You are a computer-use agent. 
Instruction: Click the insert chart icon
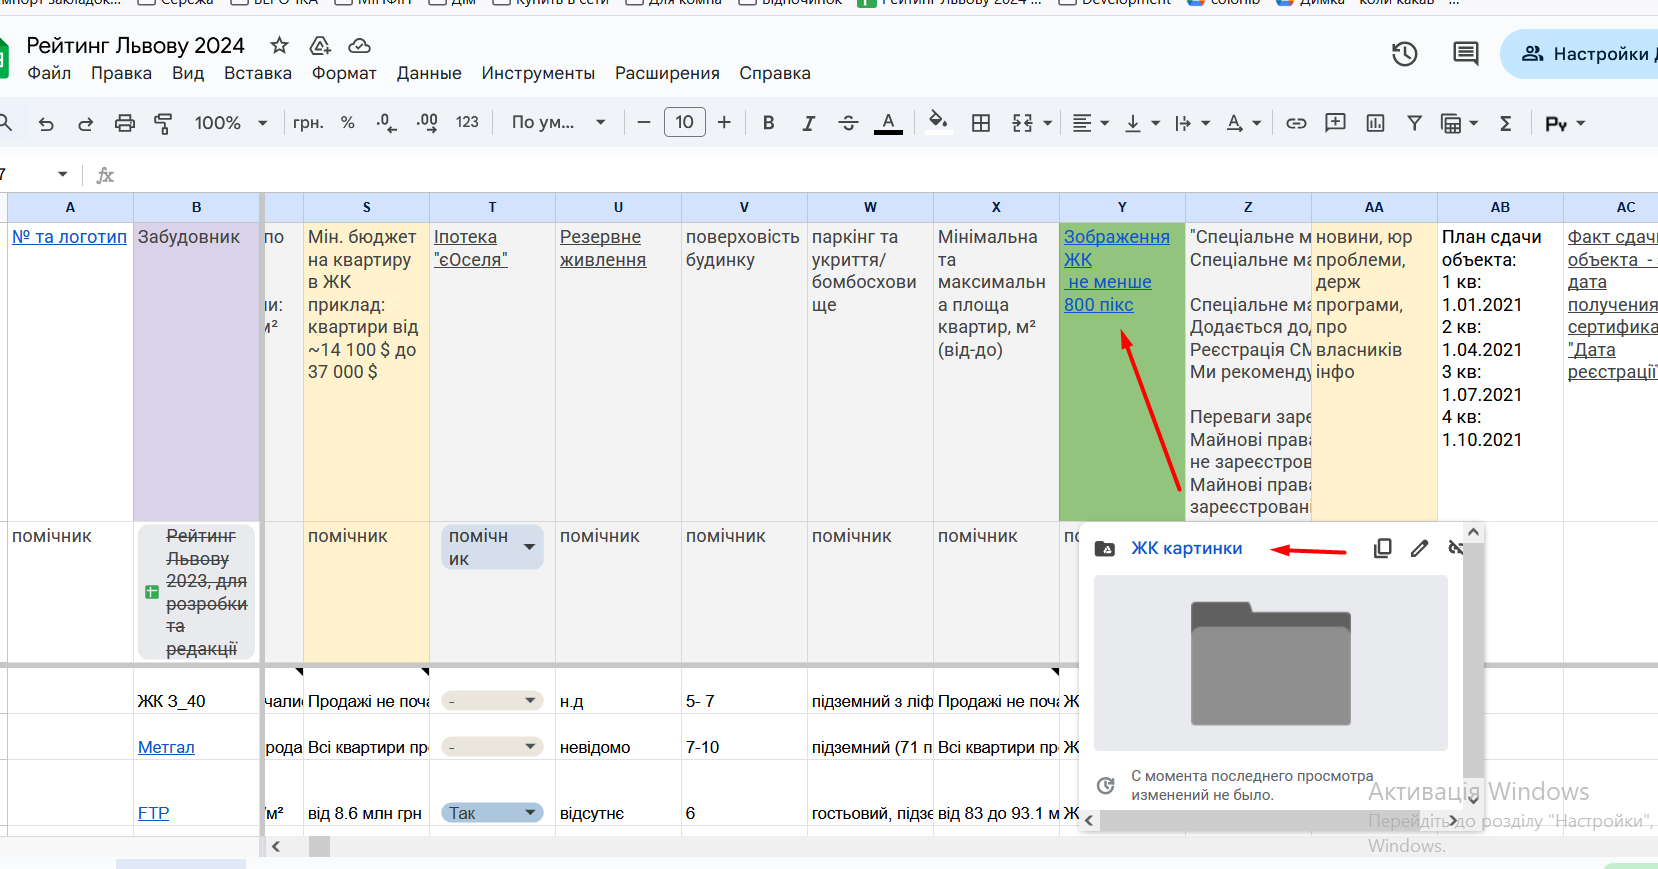(1376, 123)
